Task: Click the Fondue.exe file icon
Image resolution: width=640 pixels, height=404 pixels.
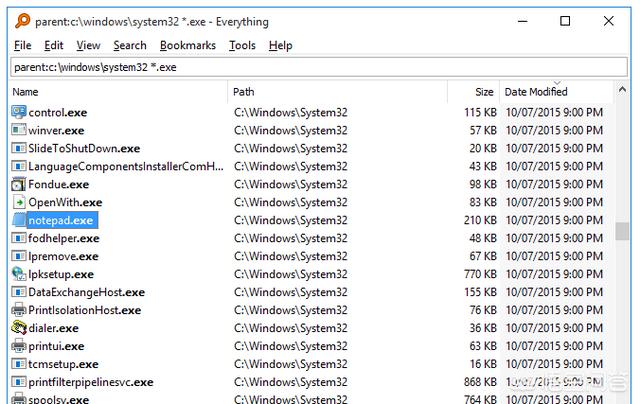Action: pyautogui.click(x=19, y=184)
